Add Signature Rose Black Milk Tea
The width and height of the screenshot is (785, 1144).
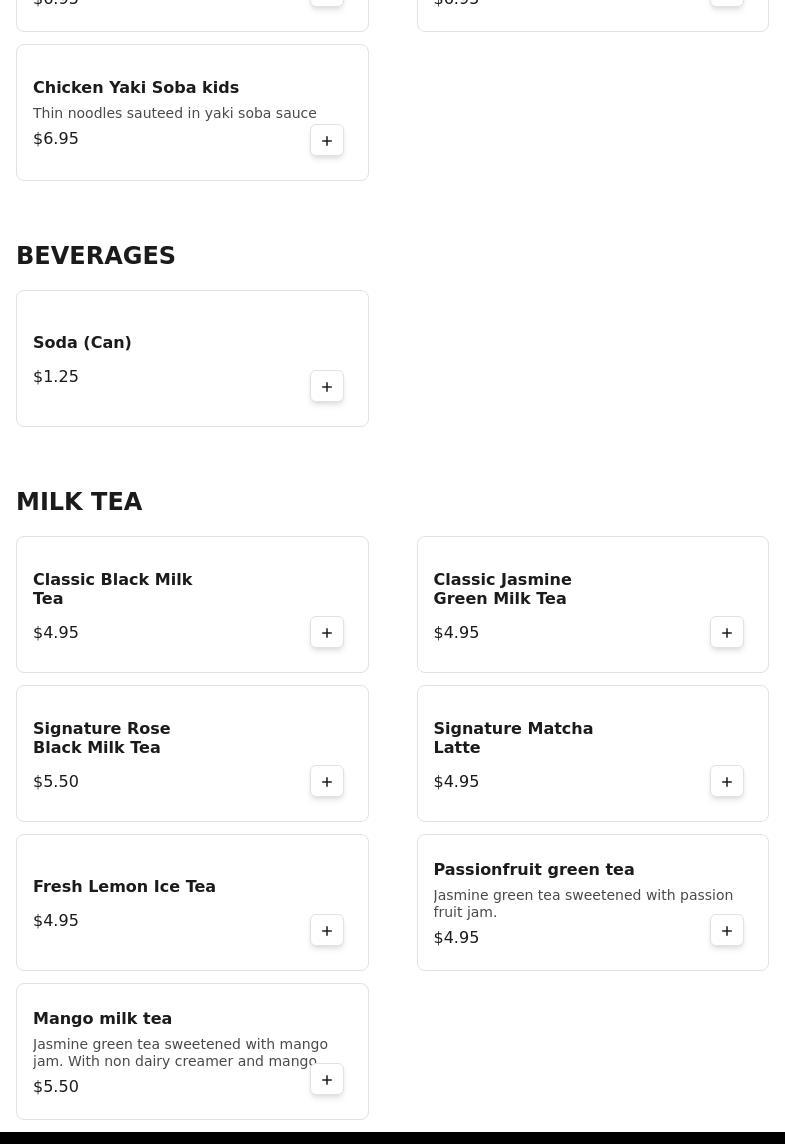(x=327, y=782)
